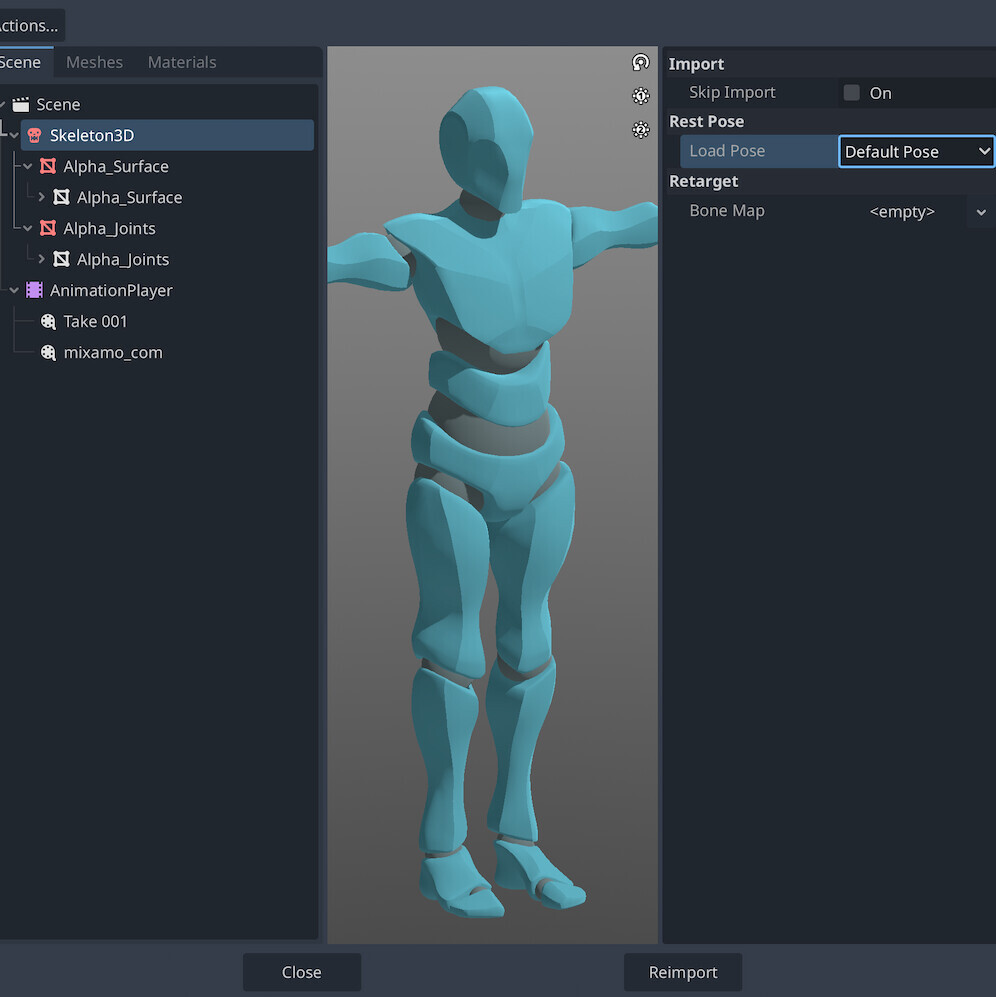Click the Close button
996x997 pixels.
tap(302, 972)
